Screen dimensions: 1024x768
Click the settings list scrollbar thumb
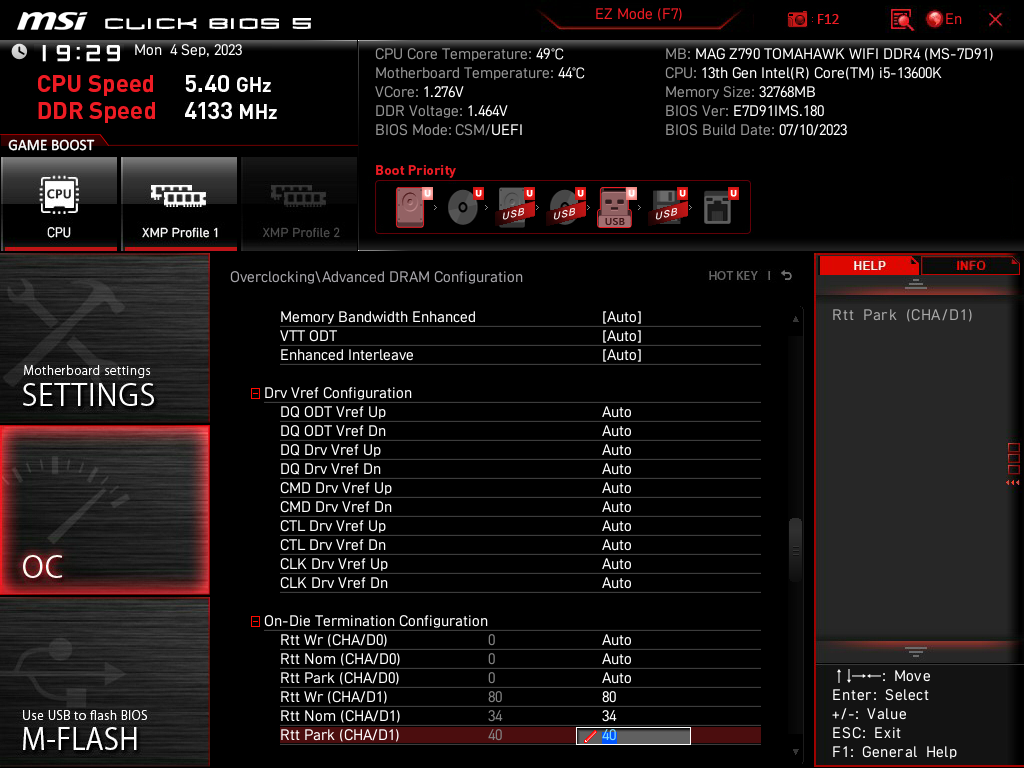click(x=795, y=550)
